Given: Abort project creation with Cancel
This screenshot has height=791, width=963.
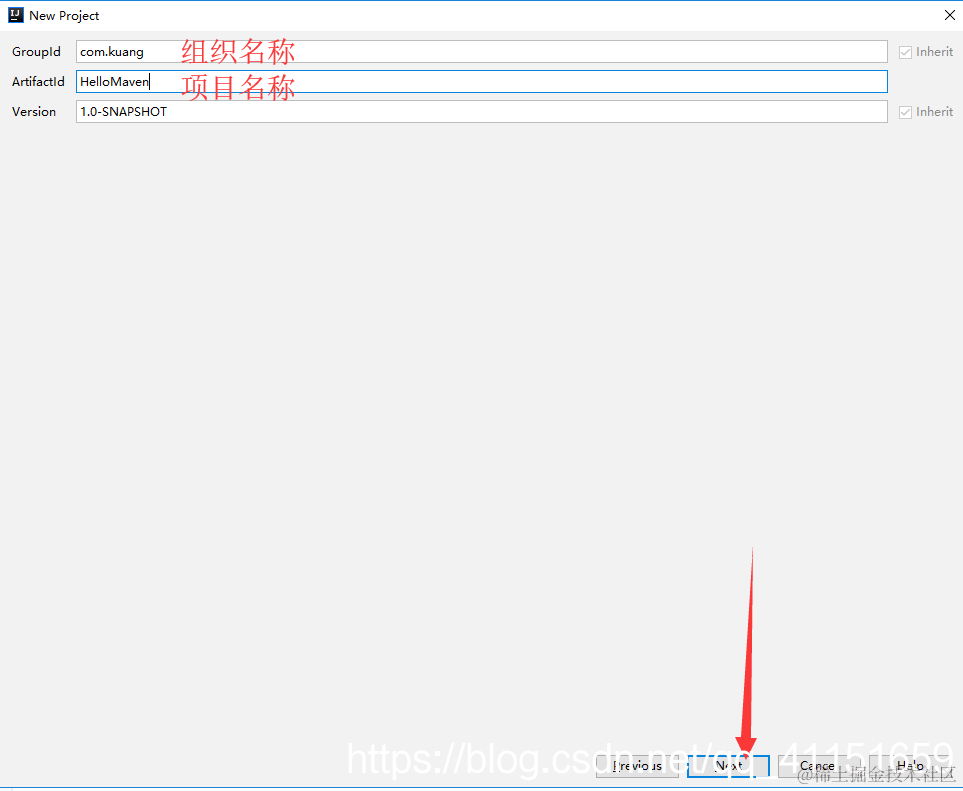Looking at the screenshot, I should 819,766.
